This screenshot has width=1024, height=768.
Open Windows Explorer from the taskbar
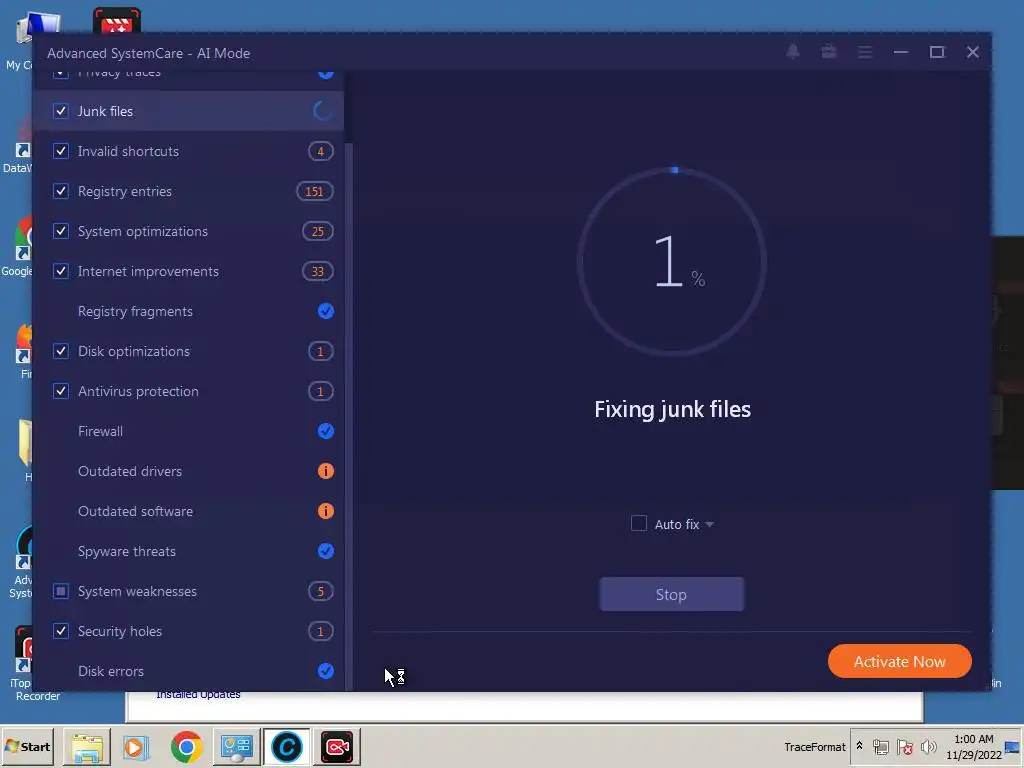(87, 747)
